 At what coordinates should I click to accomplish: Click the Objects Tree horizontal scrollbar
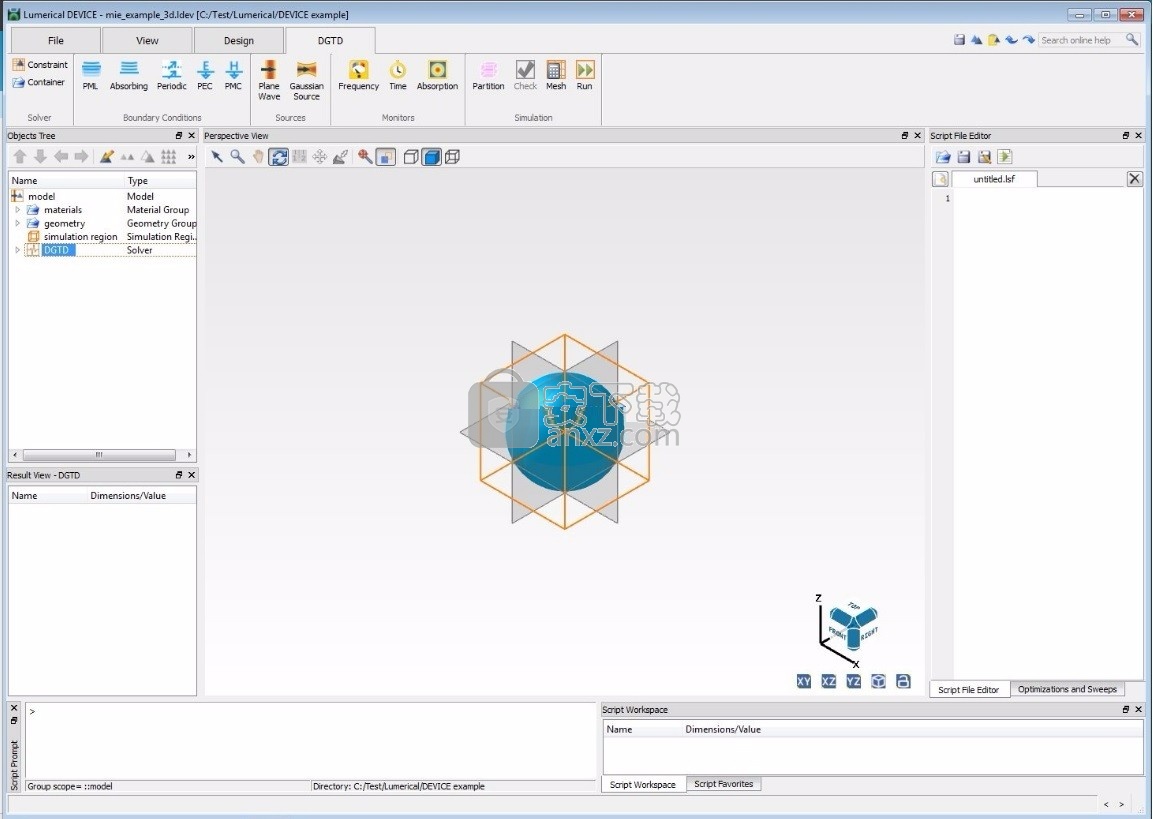click(99, 455)
